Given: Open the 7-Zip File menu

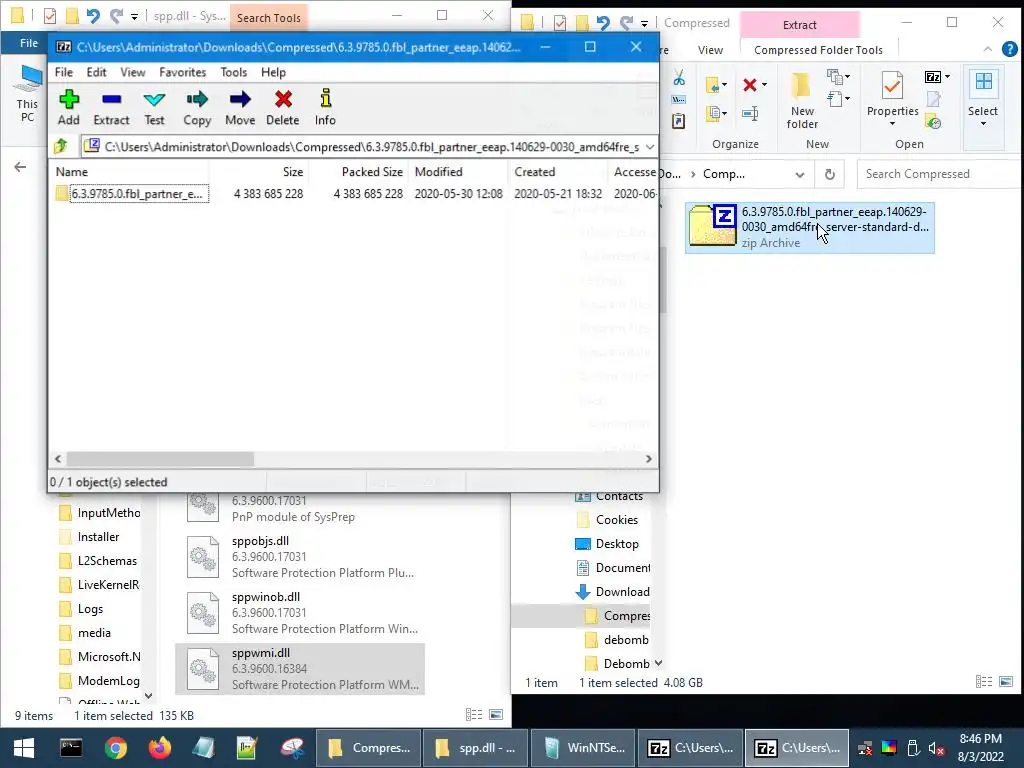Looking at the screenshot, I should click(x=63, y=72).
